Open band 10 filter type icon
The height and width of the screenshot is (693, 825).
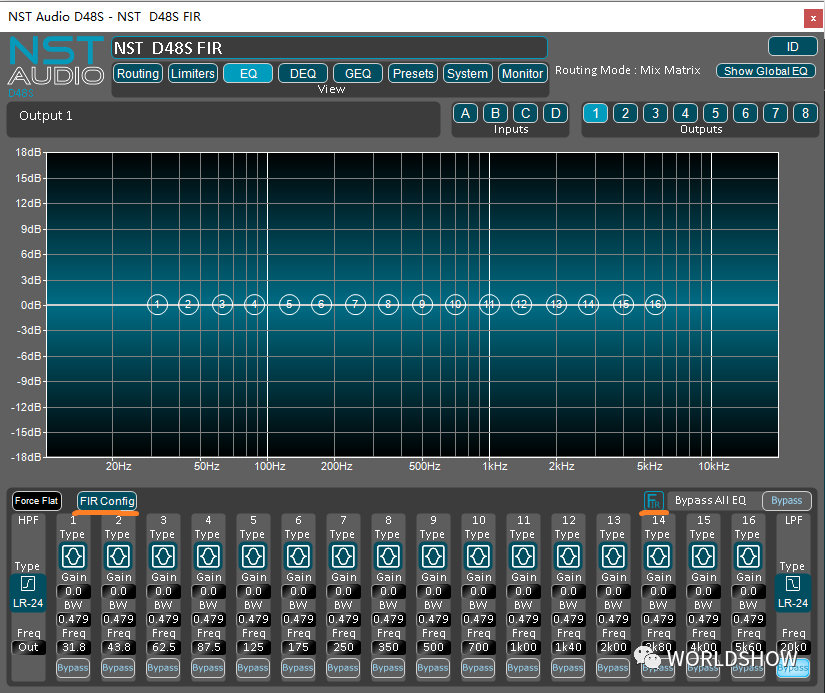pyautogui.click(x=478, y=556)
